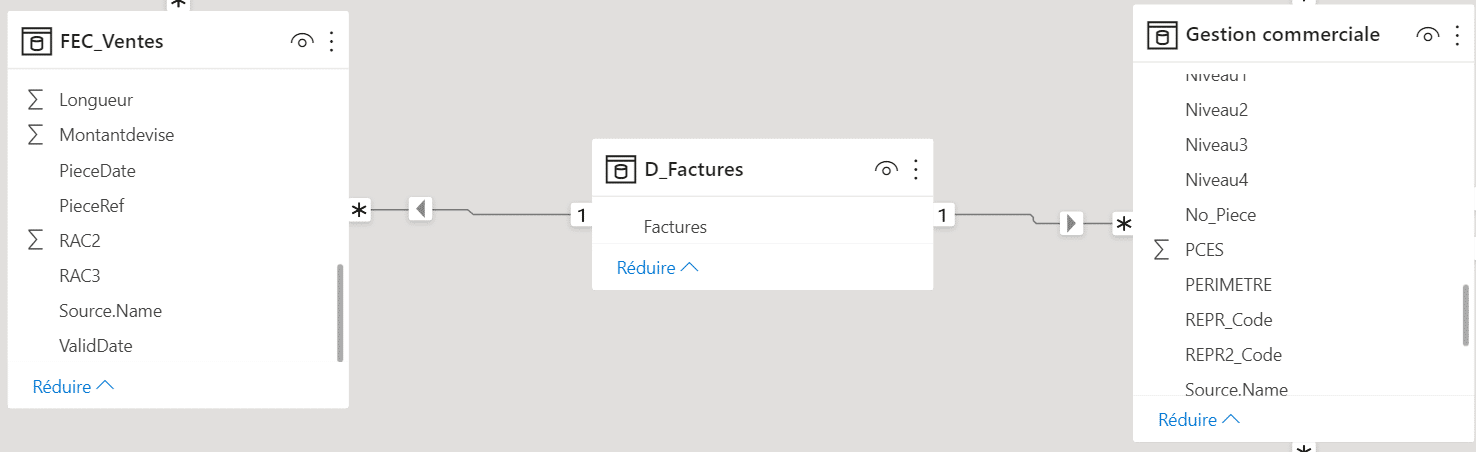Select the Factures field in D_Factures
The width and height of the screenshot is (1476, 452).
point(675,227)
